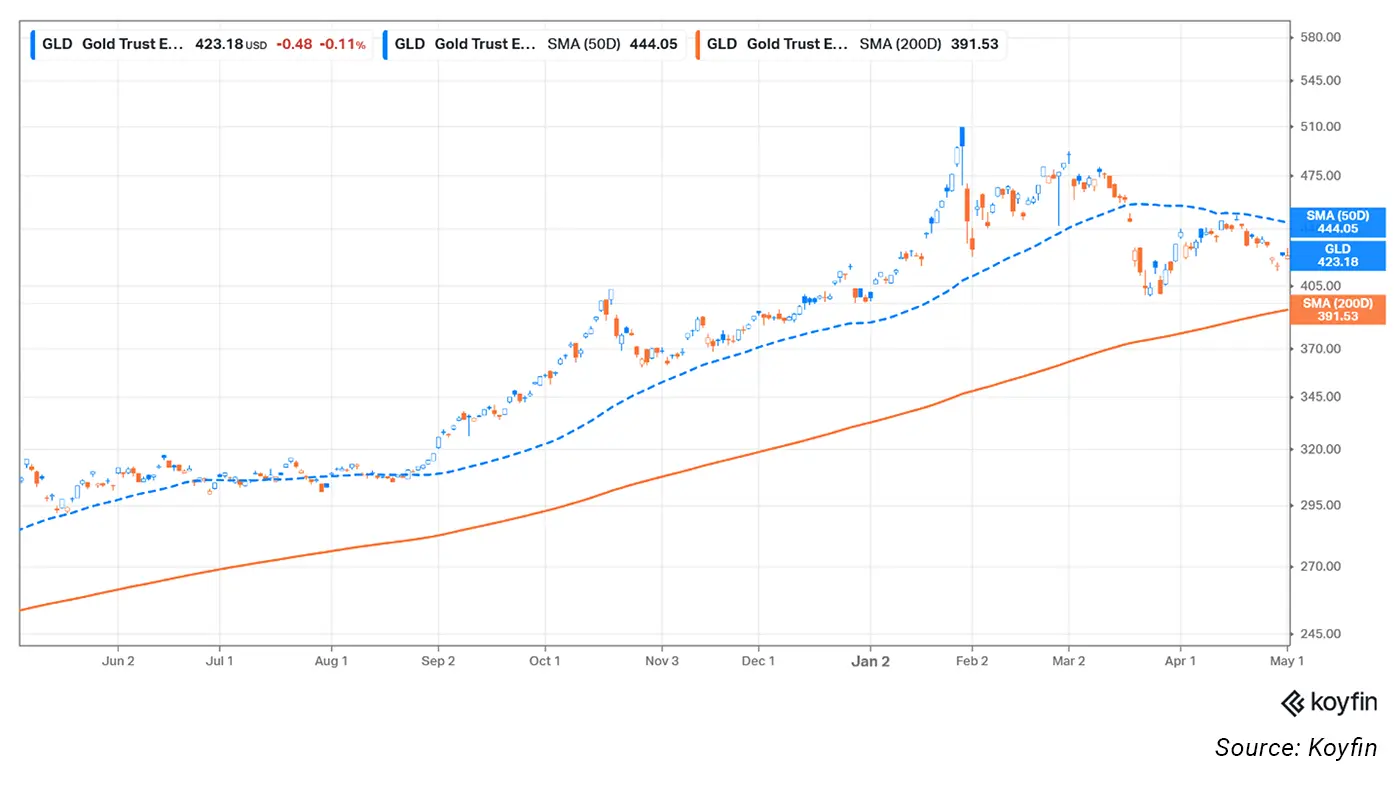Click the orange SMA (200D) axis price tag
The height and width of the screenshot is (786, 1400).
(x=1337, y=309)
